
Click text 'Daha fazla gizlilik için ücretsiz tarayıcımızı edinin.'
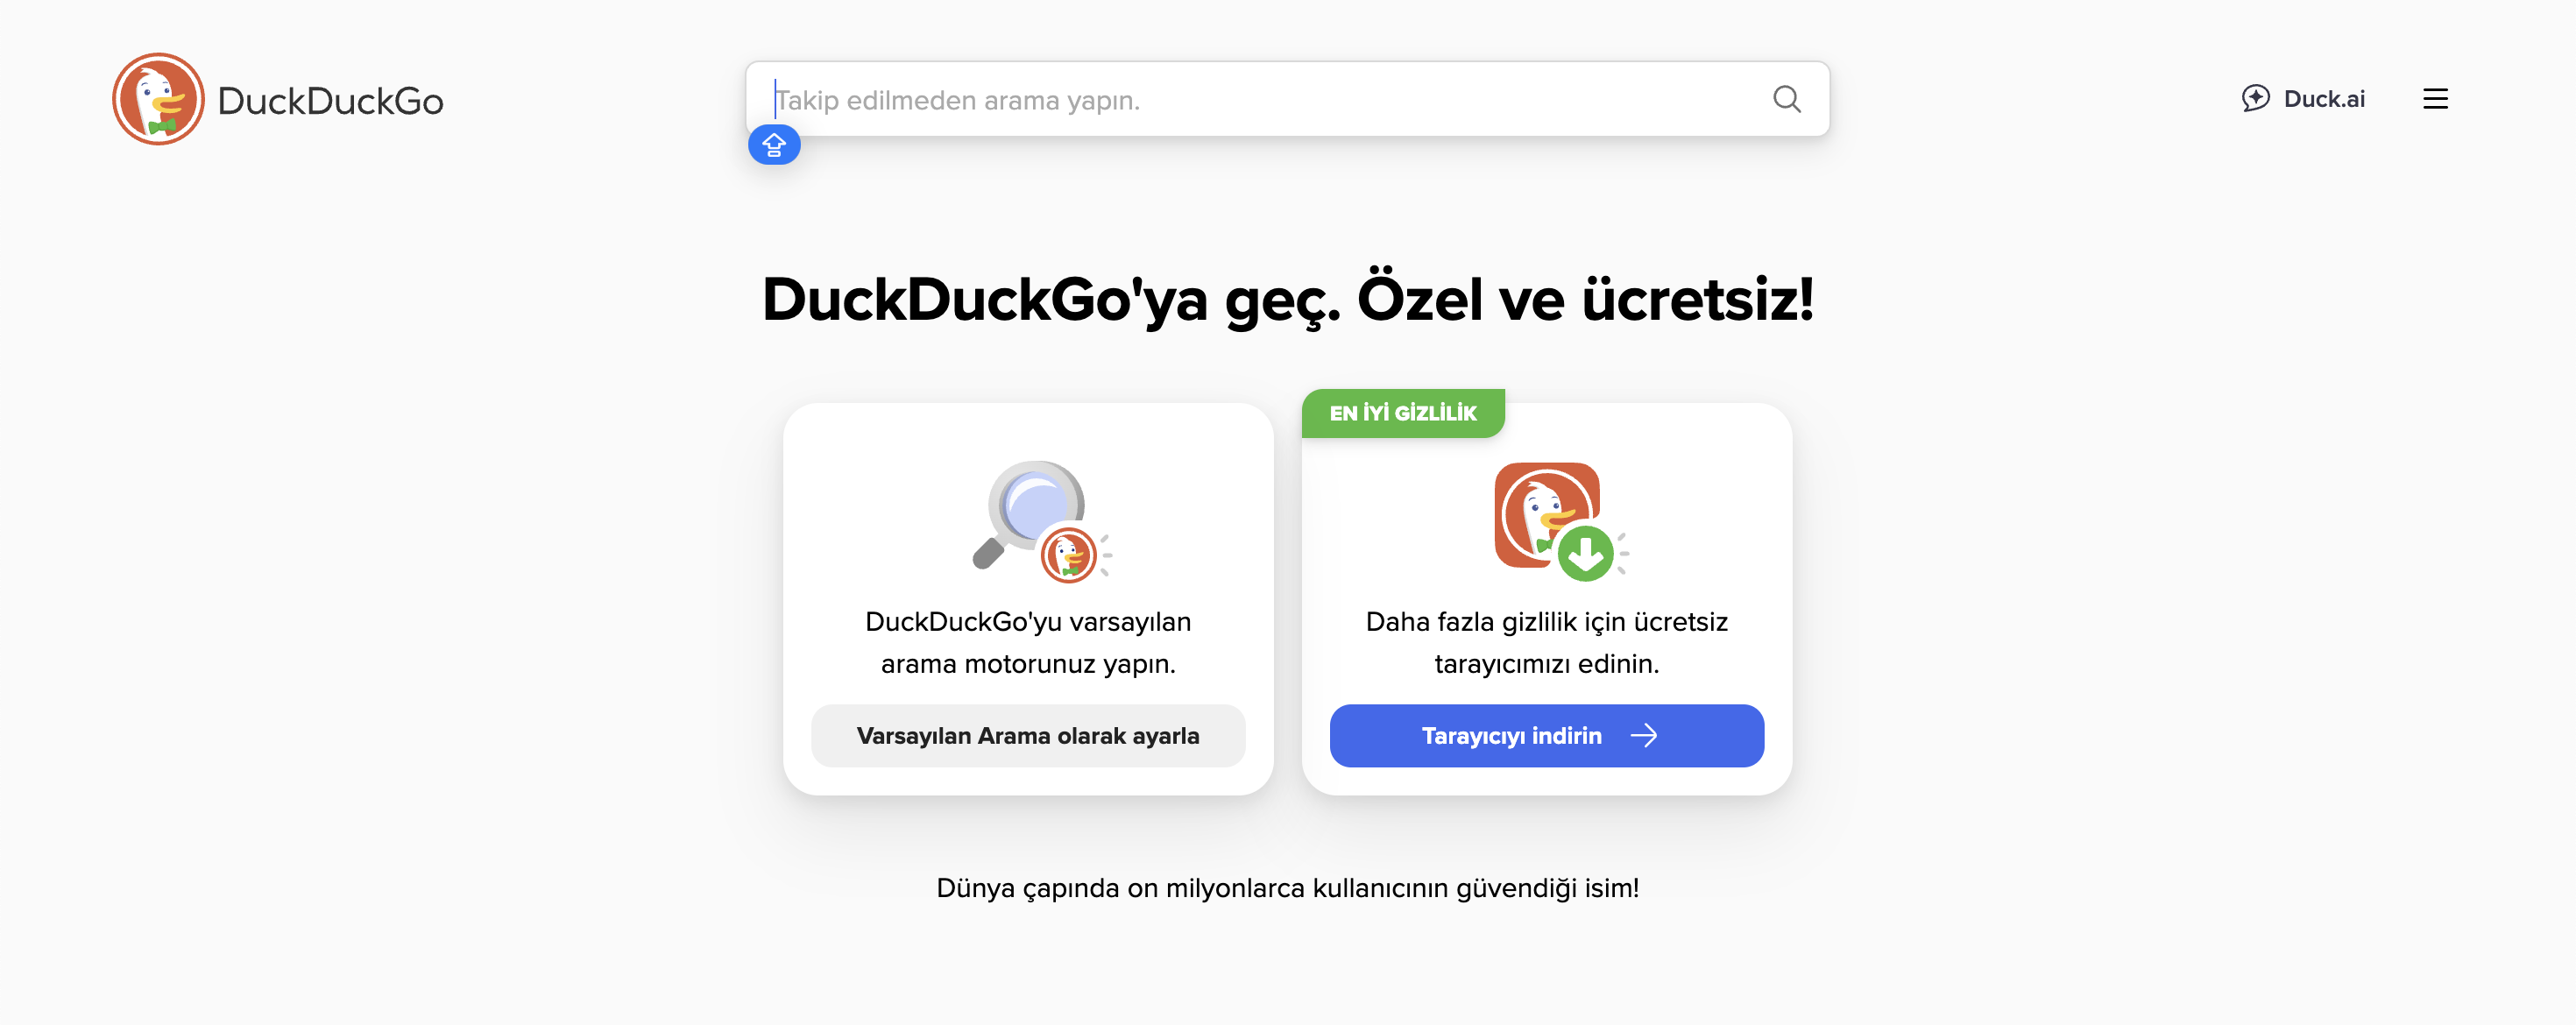point(1546,643)
